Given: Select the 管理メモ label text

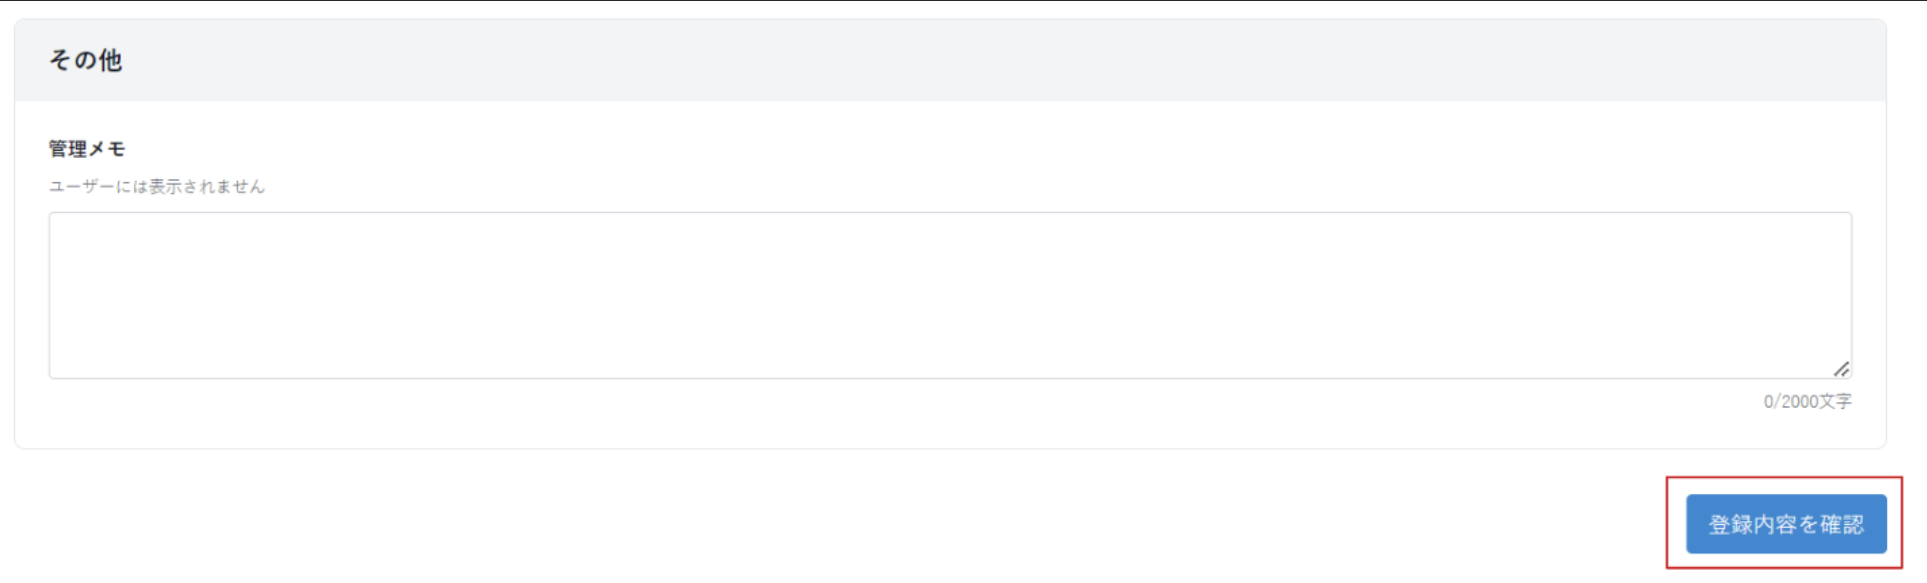Looking at the screenshot, I should [x=87, y=149].
